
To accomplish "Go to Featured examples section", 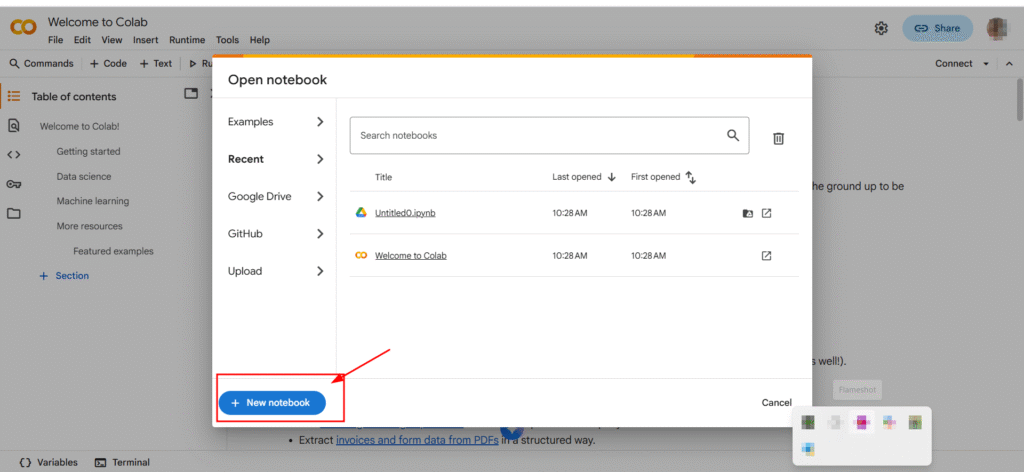I will tap(114, 251).
